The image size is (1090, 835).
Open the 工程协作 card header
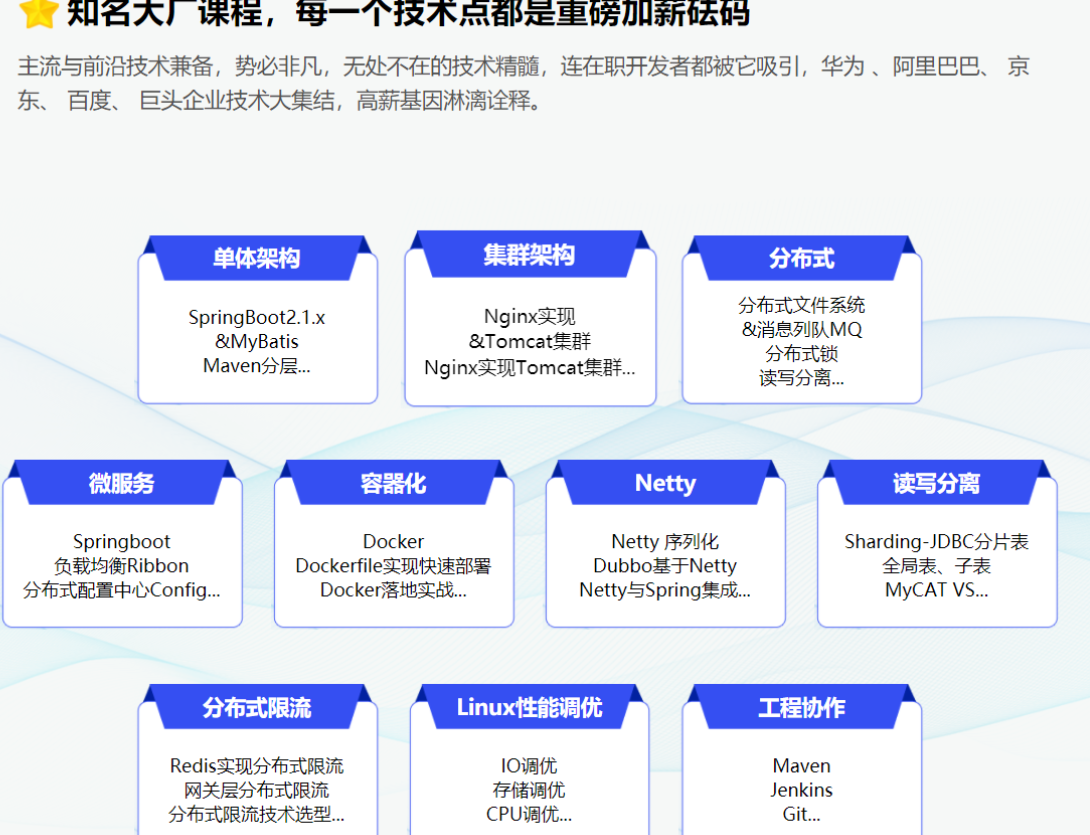(x=802, y=707)
